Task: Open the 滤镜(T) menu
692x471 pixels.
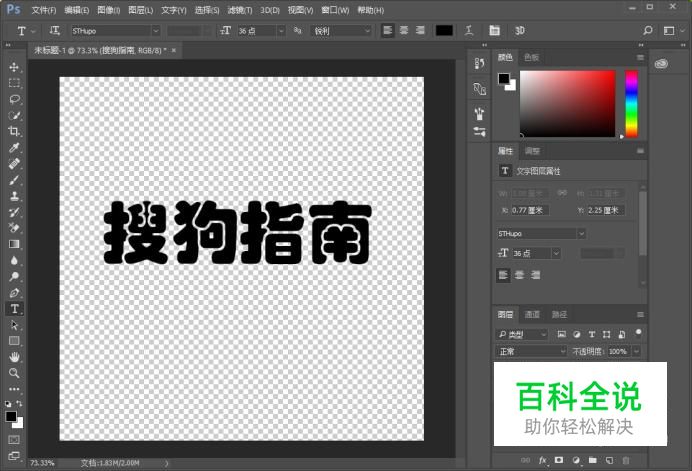Action: click(x=240, y=10)
